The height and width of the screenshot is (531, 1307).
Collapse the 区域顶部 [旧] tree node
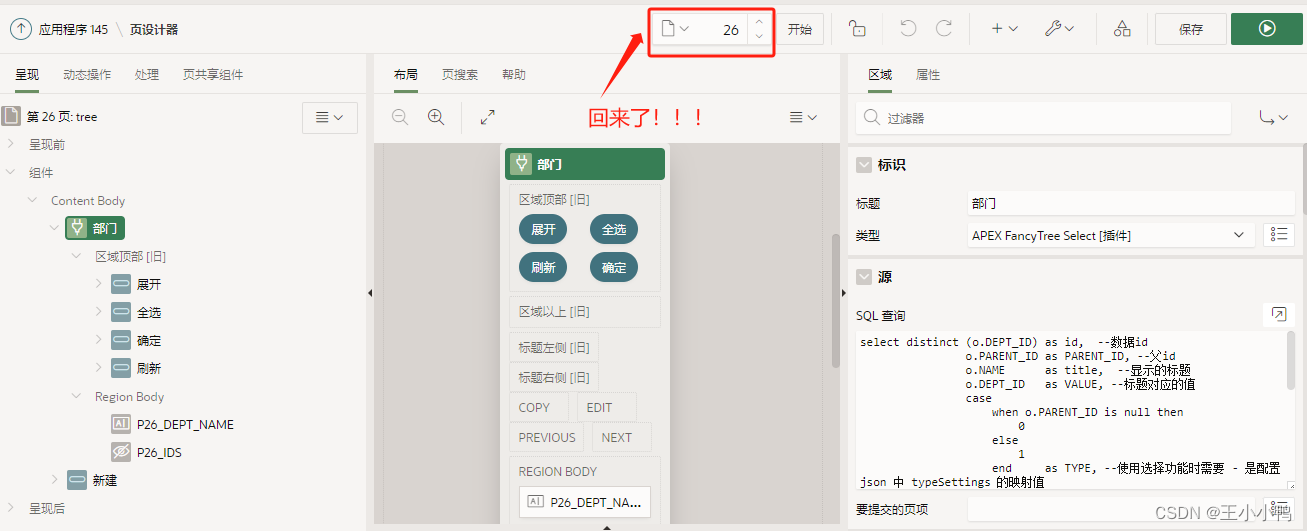[x=77, y=257]
